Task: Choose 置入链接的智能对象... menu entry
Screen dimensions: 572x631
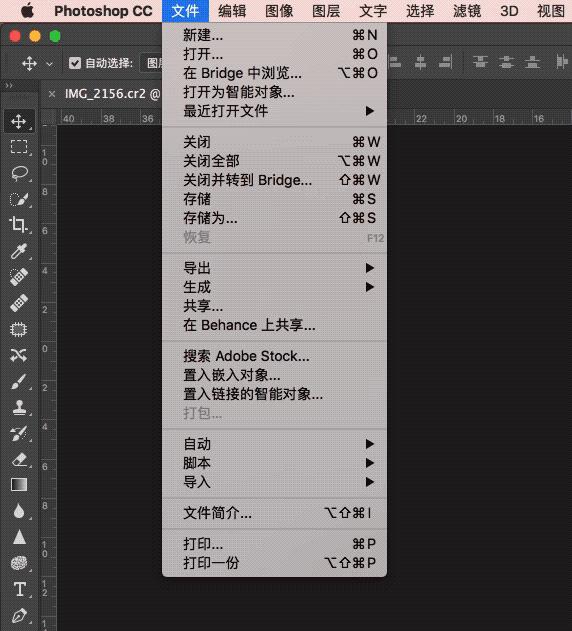Action: pos(275,394)
